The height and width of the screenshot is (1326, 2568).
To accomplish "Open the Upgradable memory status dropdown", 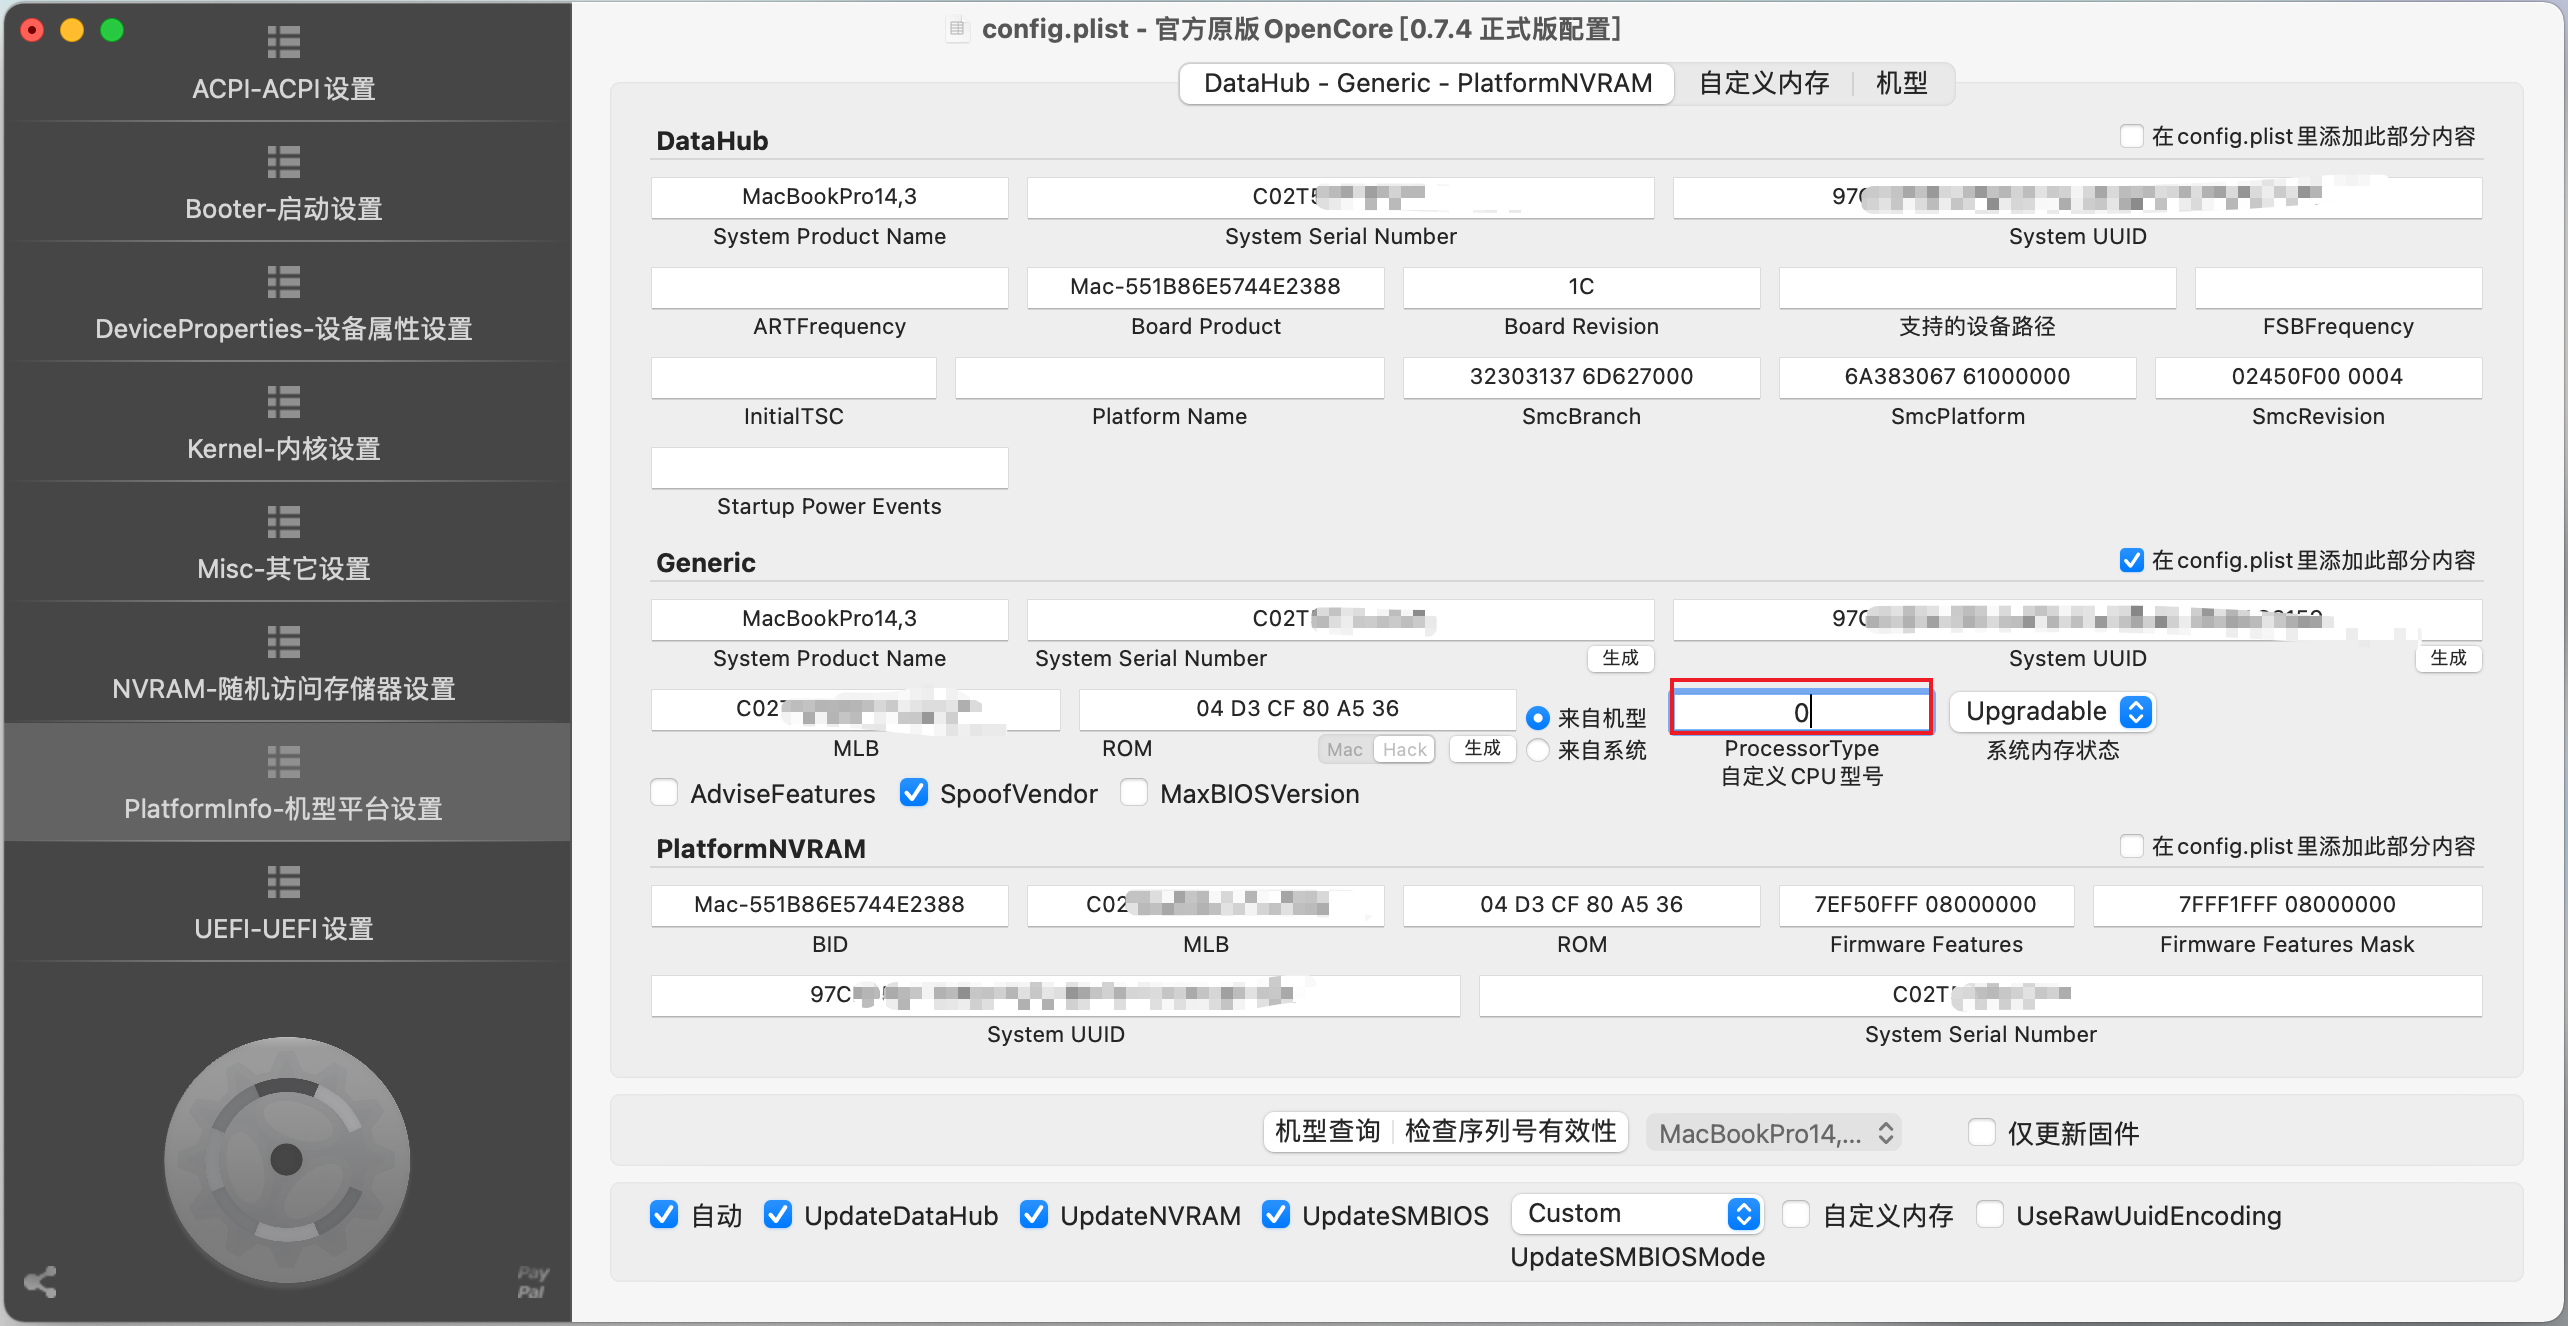I will pos(2052,712).
